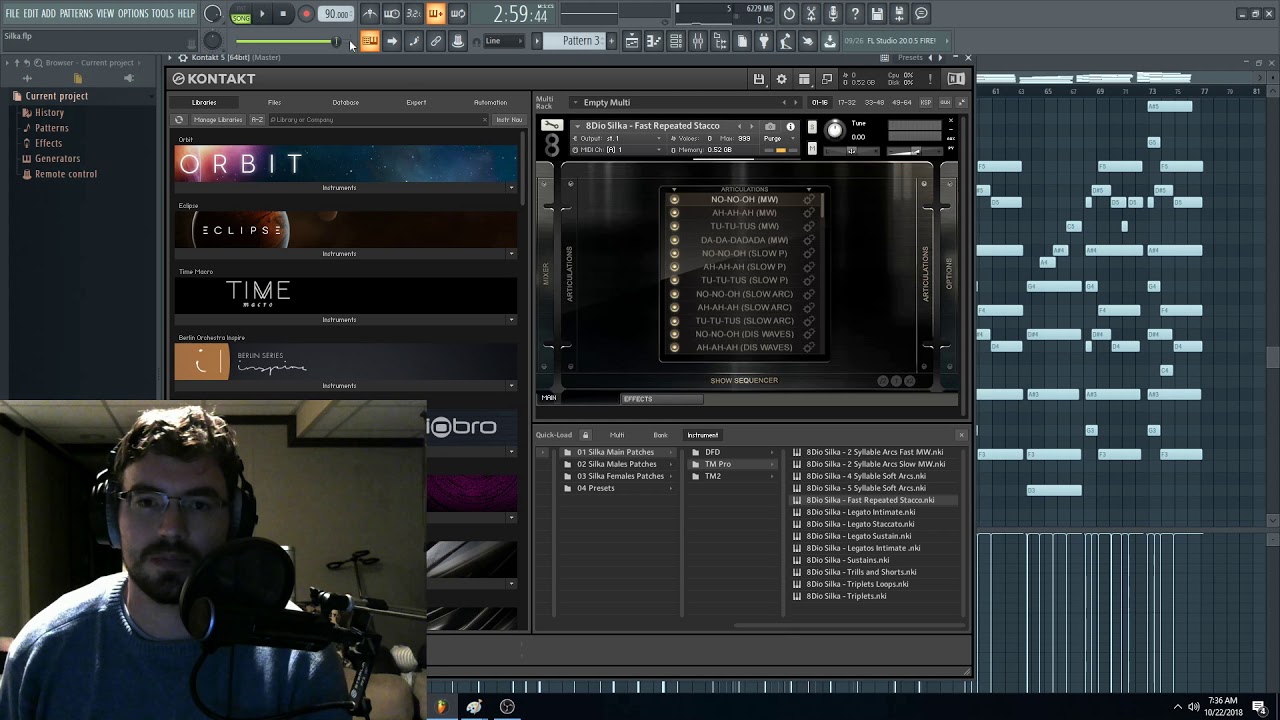Screen dimensions: 1280x720
Task: Click the instrument snapshot camera icon
Action: [x=770, y=127]
